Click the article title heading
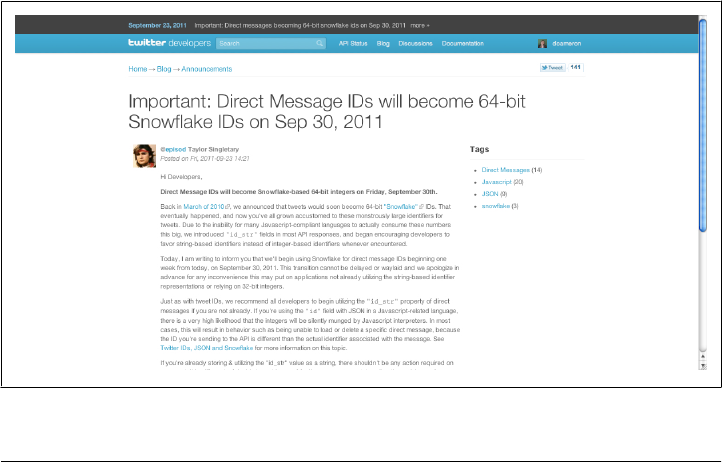Image resolution: width=722 pixels, height=462 pixels. pyautogui.click(x=327, y=111)
